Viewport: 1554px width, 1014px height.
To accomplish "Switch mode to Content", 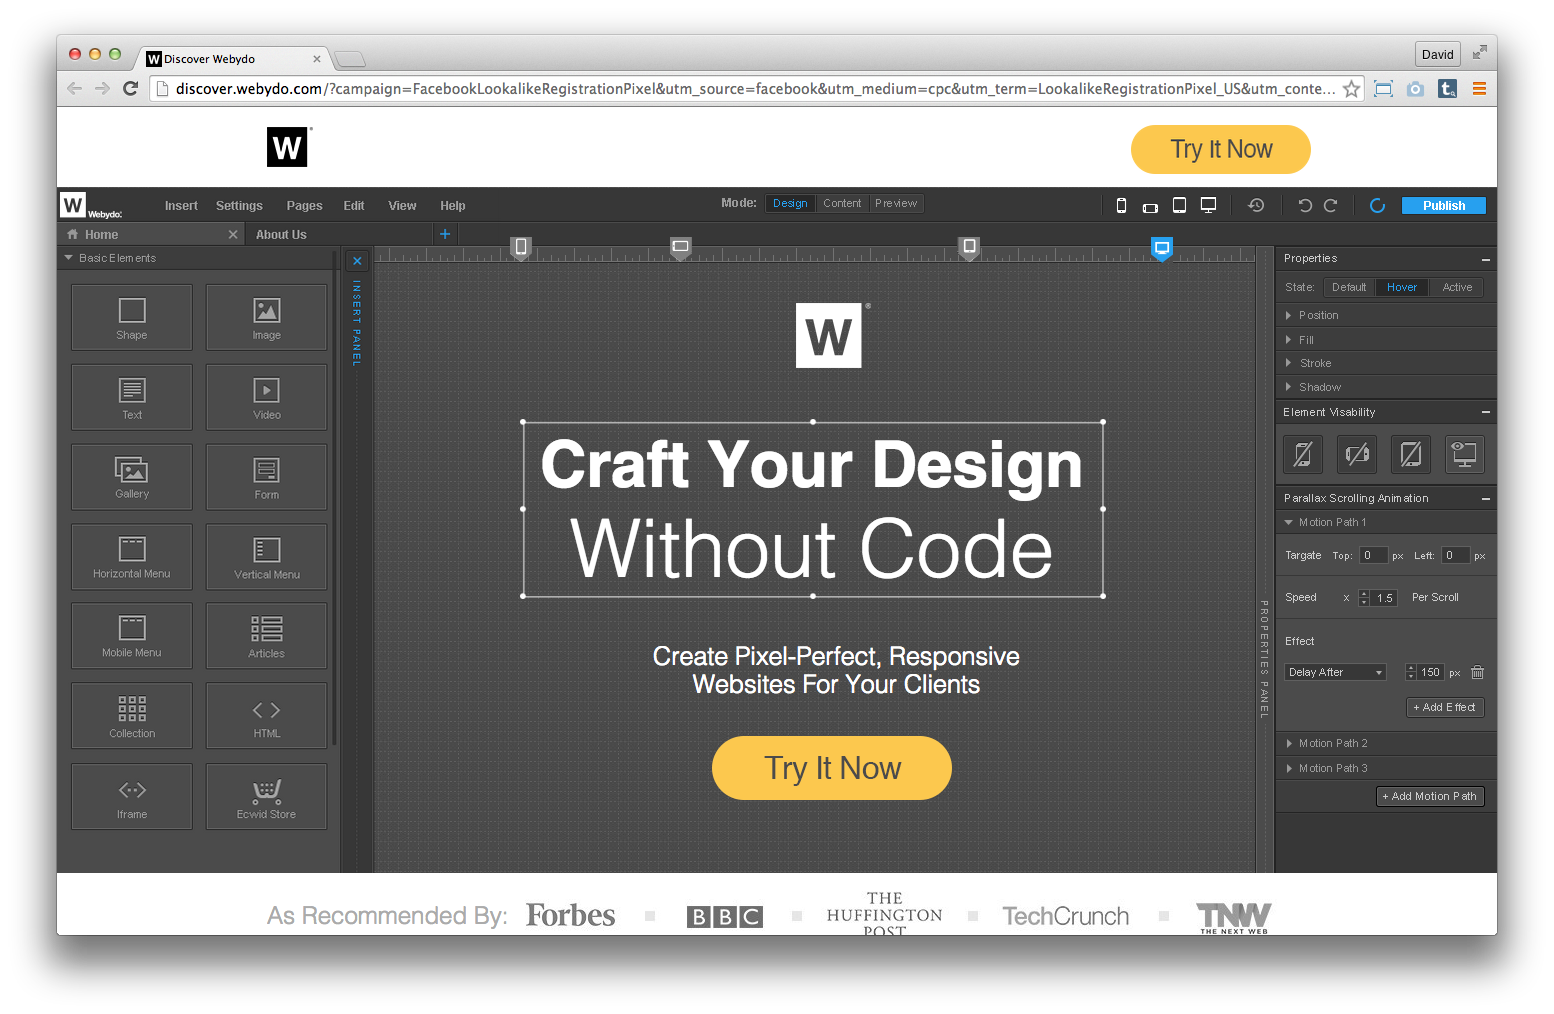I will click(842, 203).
